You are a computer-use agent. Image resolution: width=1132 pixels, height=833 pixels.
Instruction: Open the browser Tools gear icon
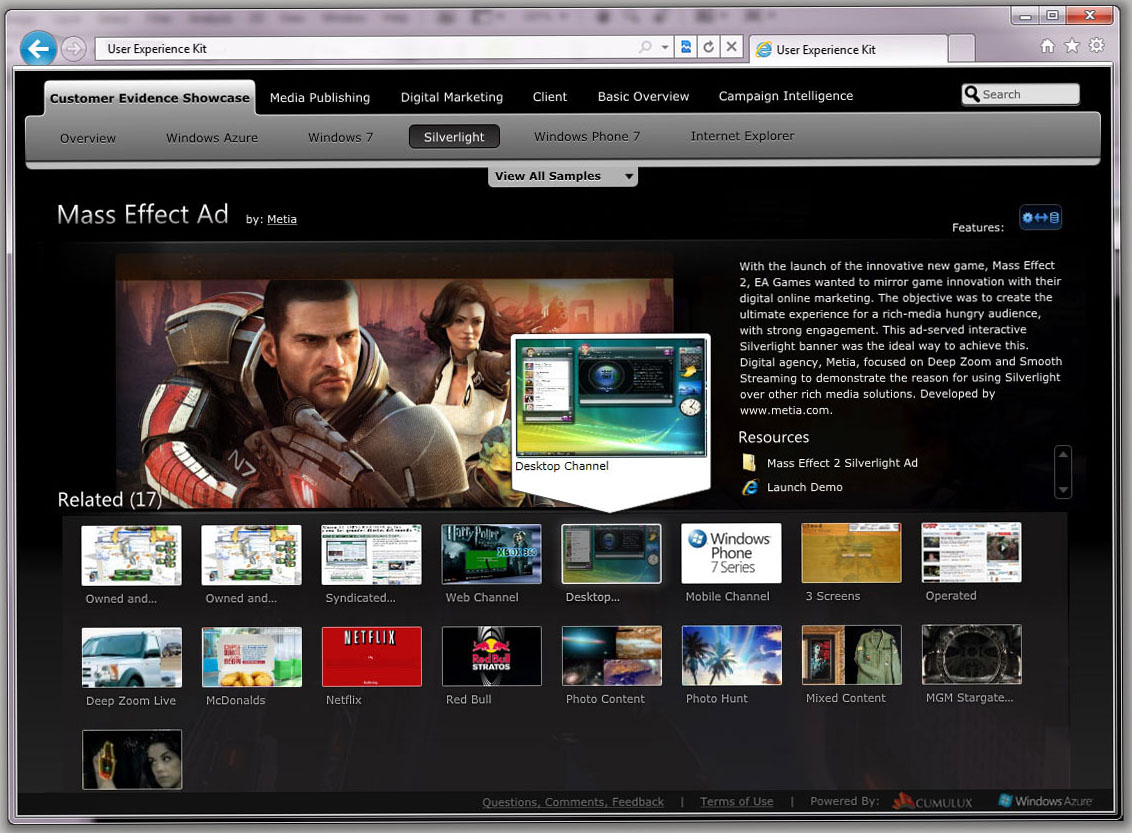[1097, 45]
